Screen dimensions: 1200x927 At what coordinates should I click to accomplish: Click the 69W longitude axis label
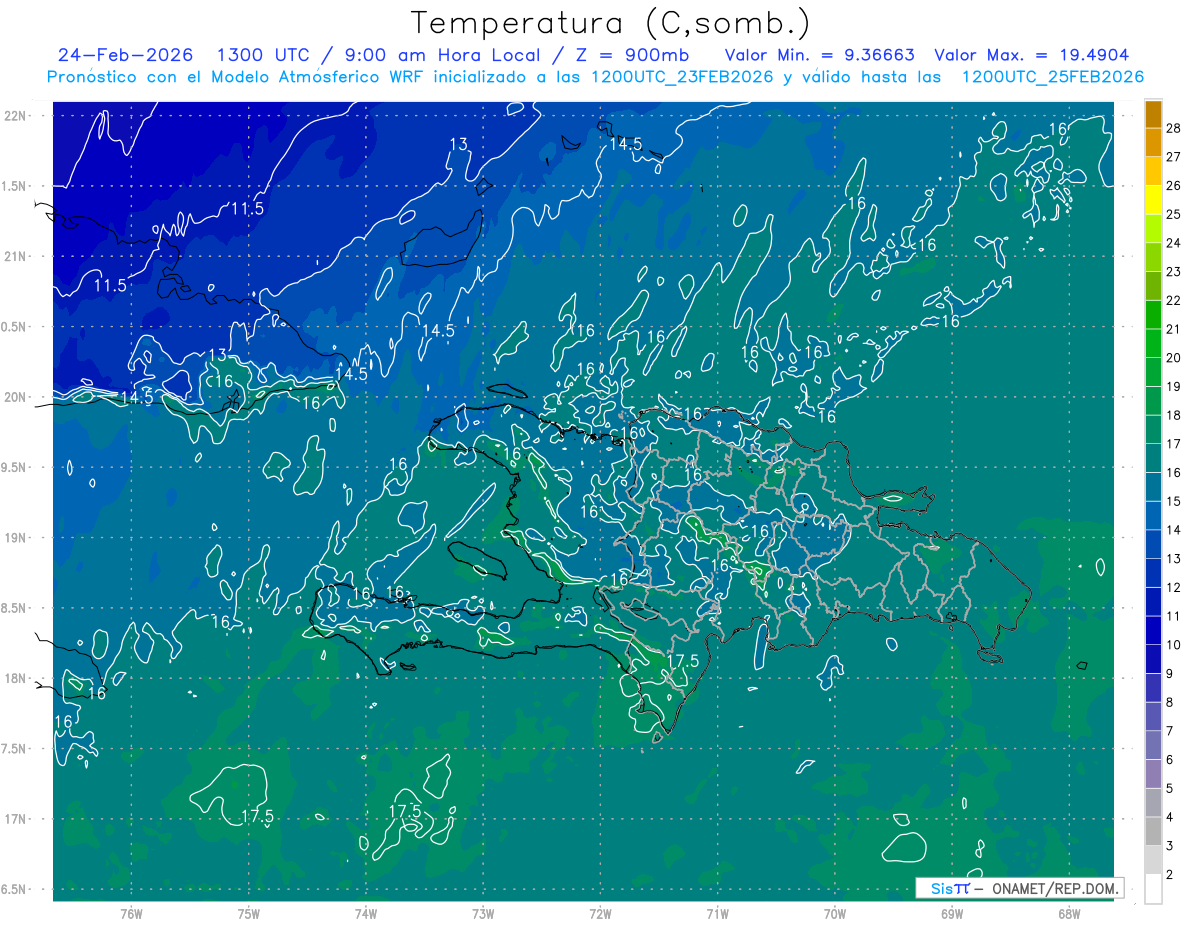pos(952,913)
